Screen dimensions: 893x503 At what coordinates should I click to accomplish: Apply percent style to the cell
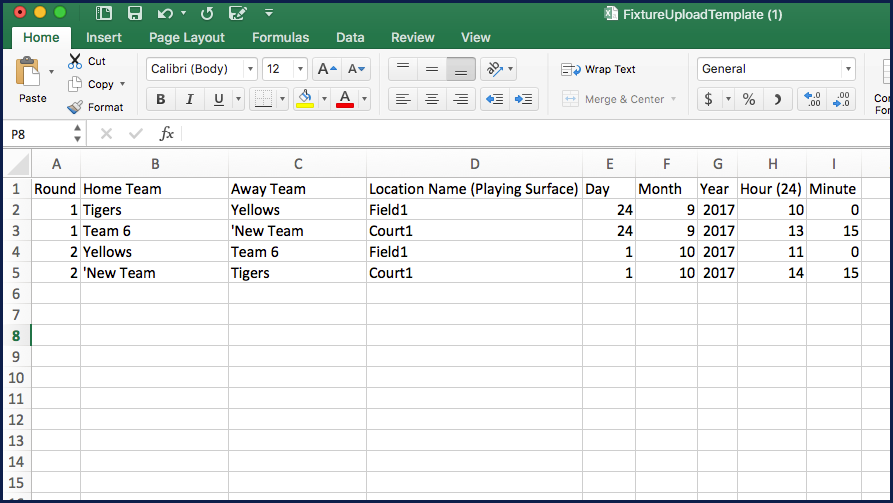748,99
